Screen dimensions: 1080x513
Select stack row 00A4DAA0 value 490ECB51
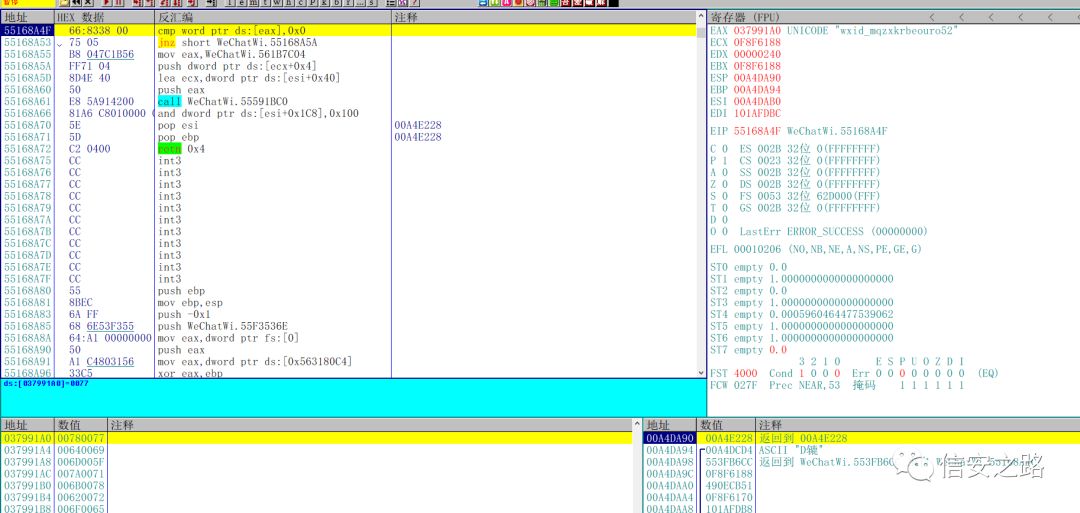click(861, 485)
